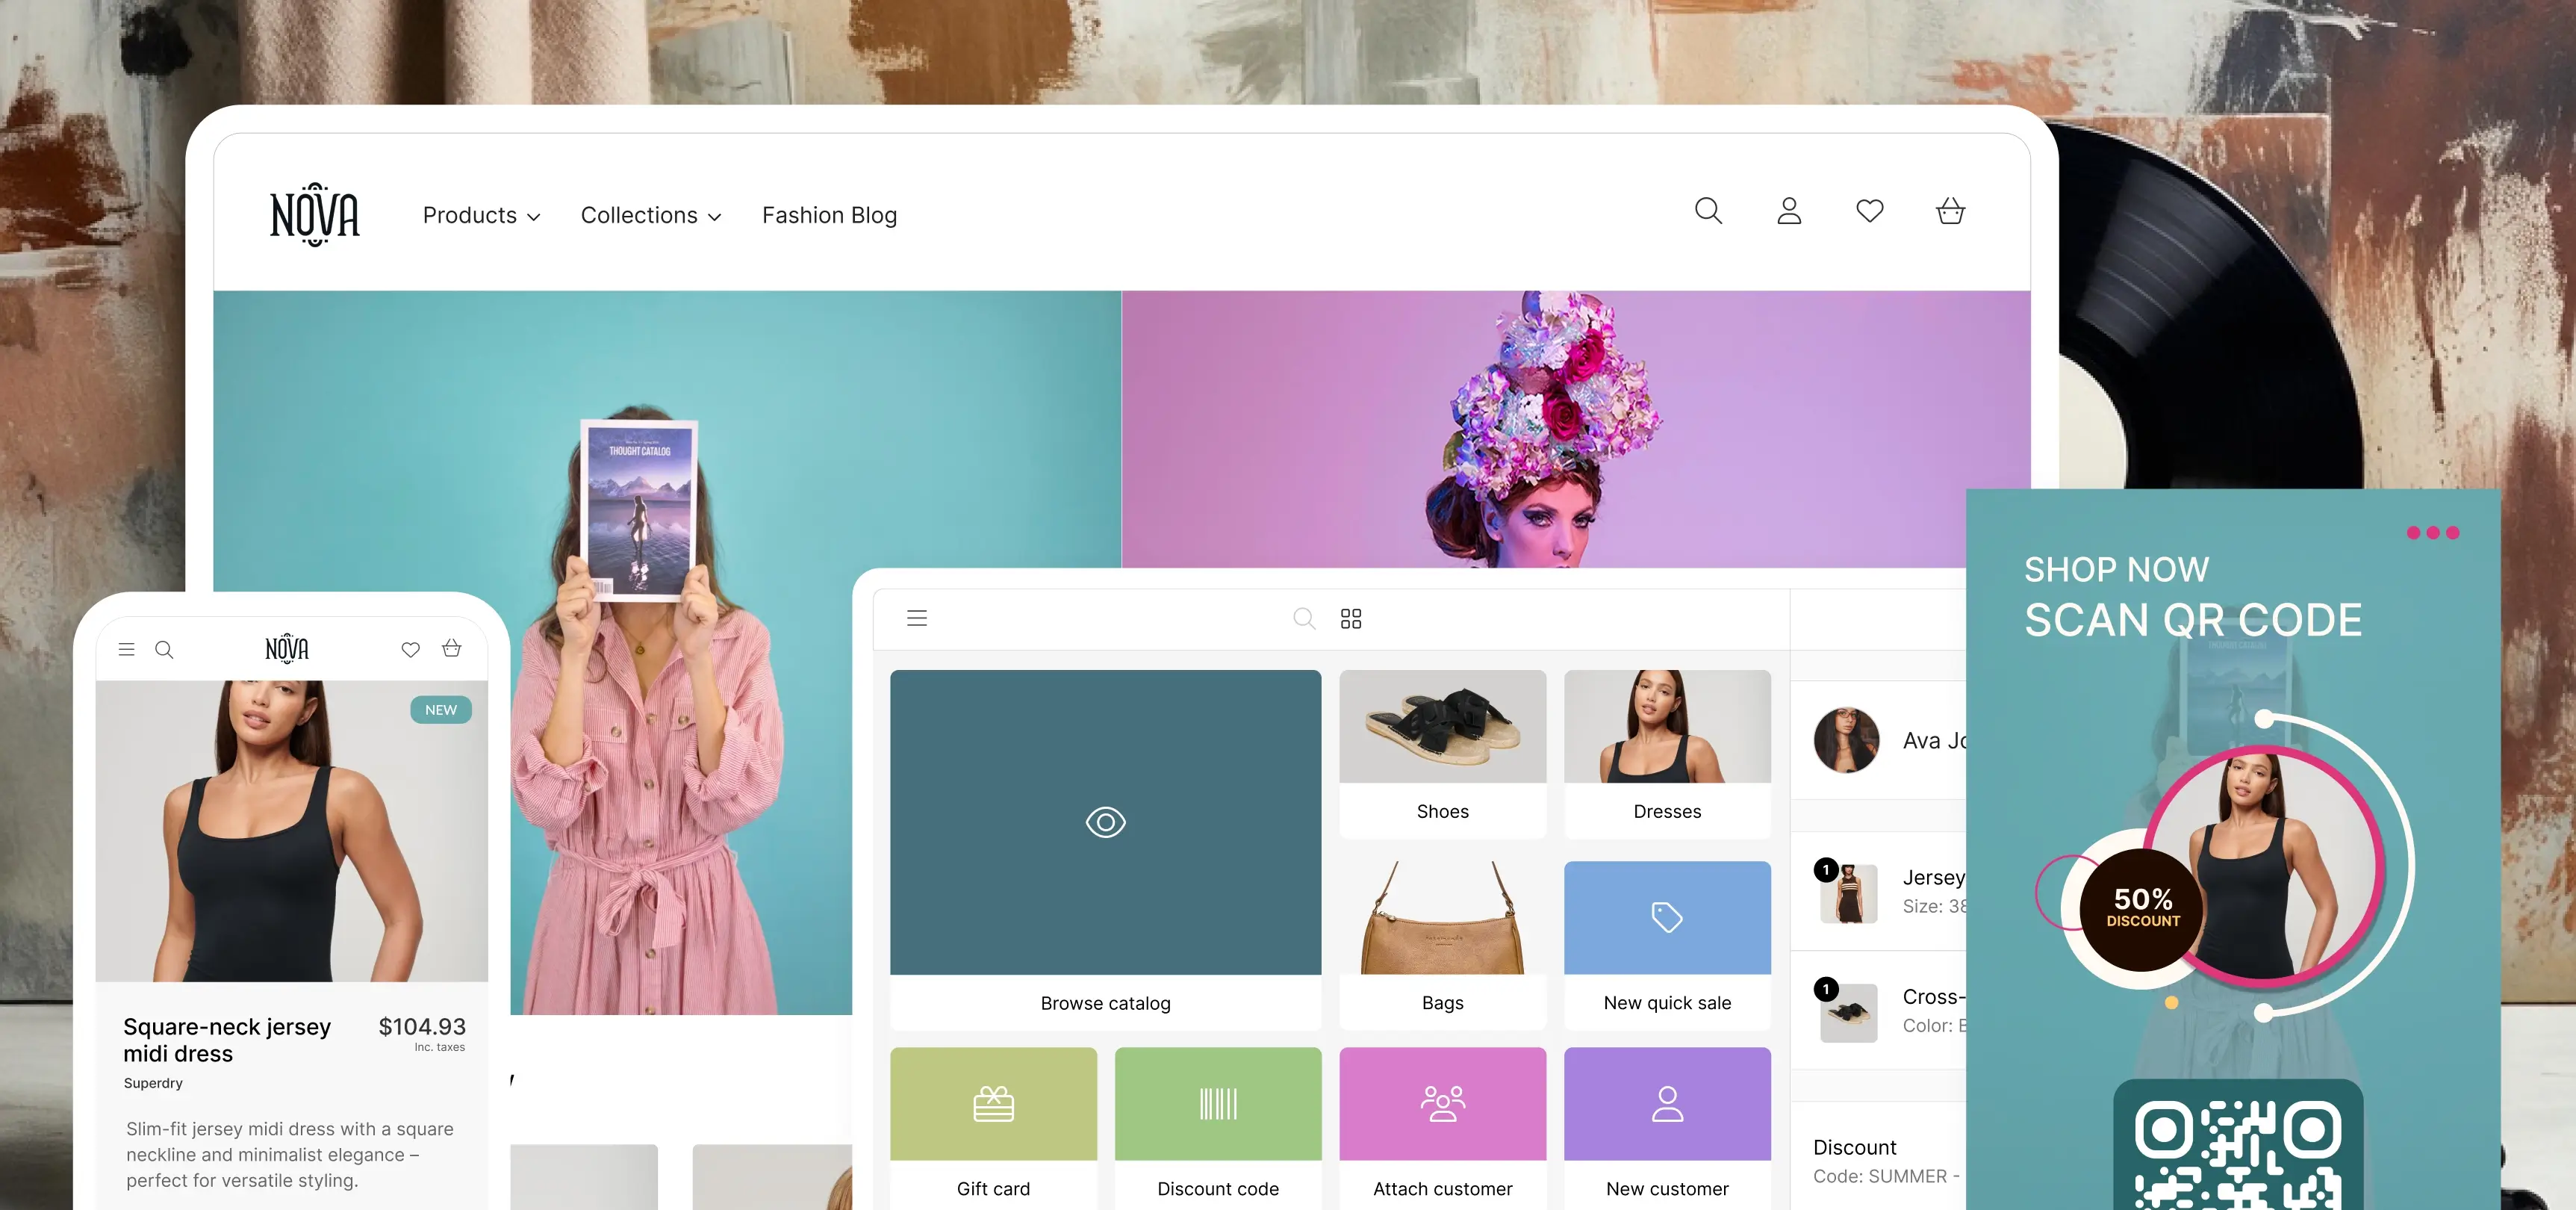2576x1210 pixels.
Task: Open the hamburger menu in the POS app
Action: pyautogui.click(x=916, y=618)
